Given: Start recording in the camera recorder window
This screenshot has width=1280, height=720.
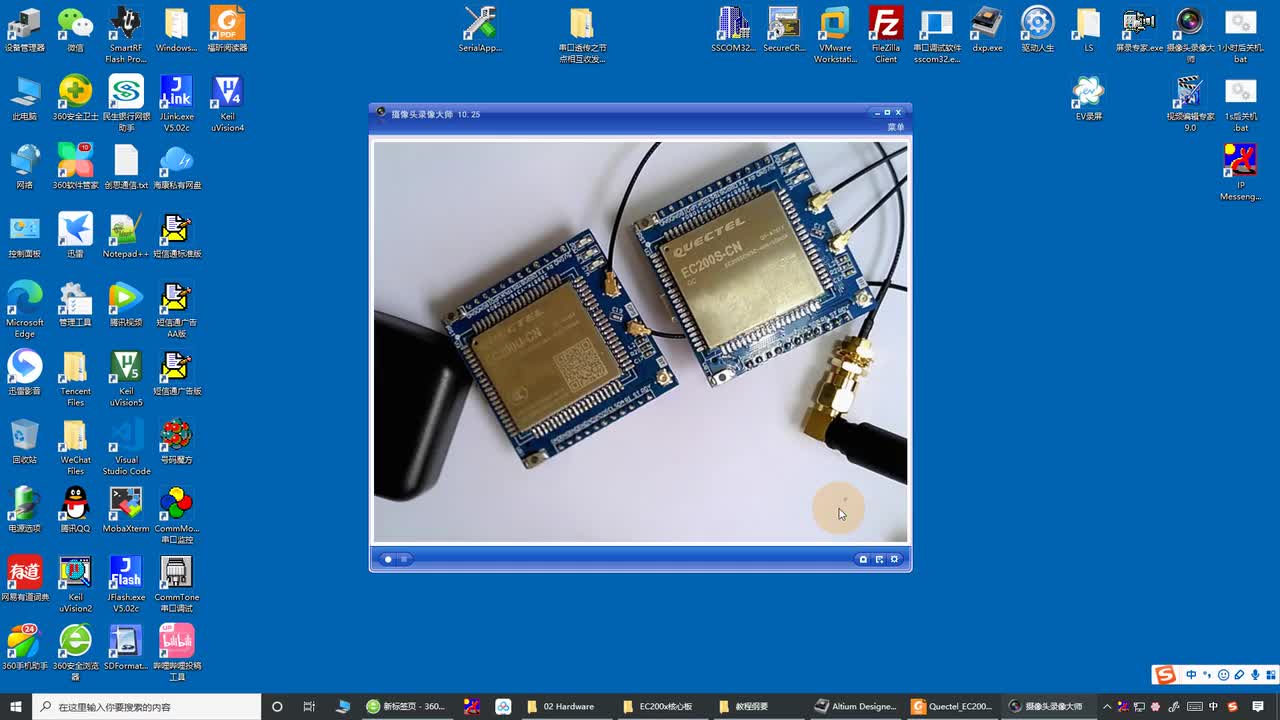Looking at the screenshot, I should (x=388, y=559).
